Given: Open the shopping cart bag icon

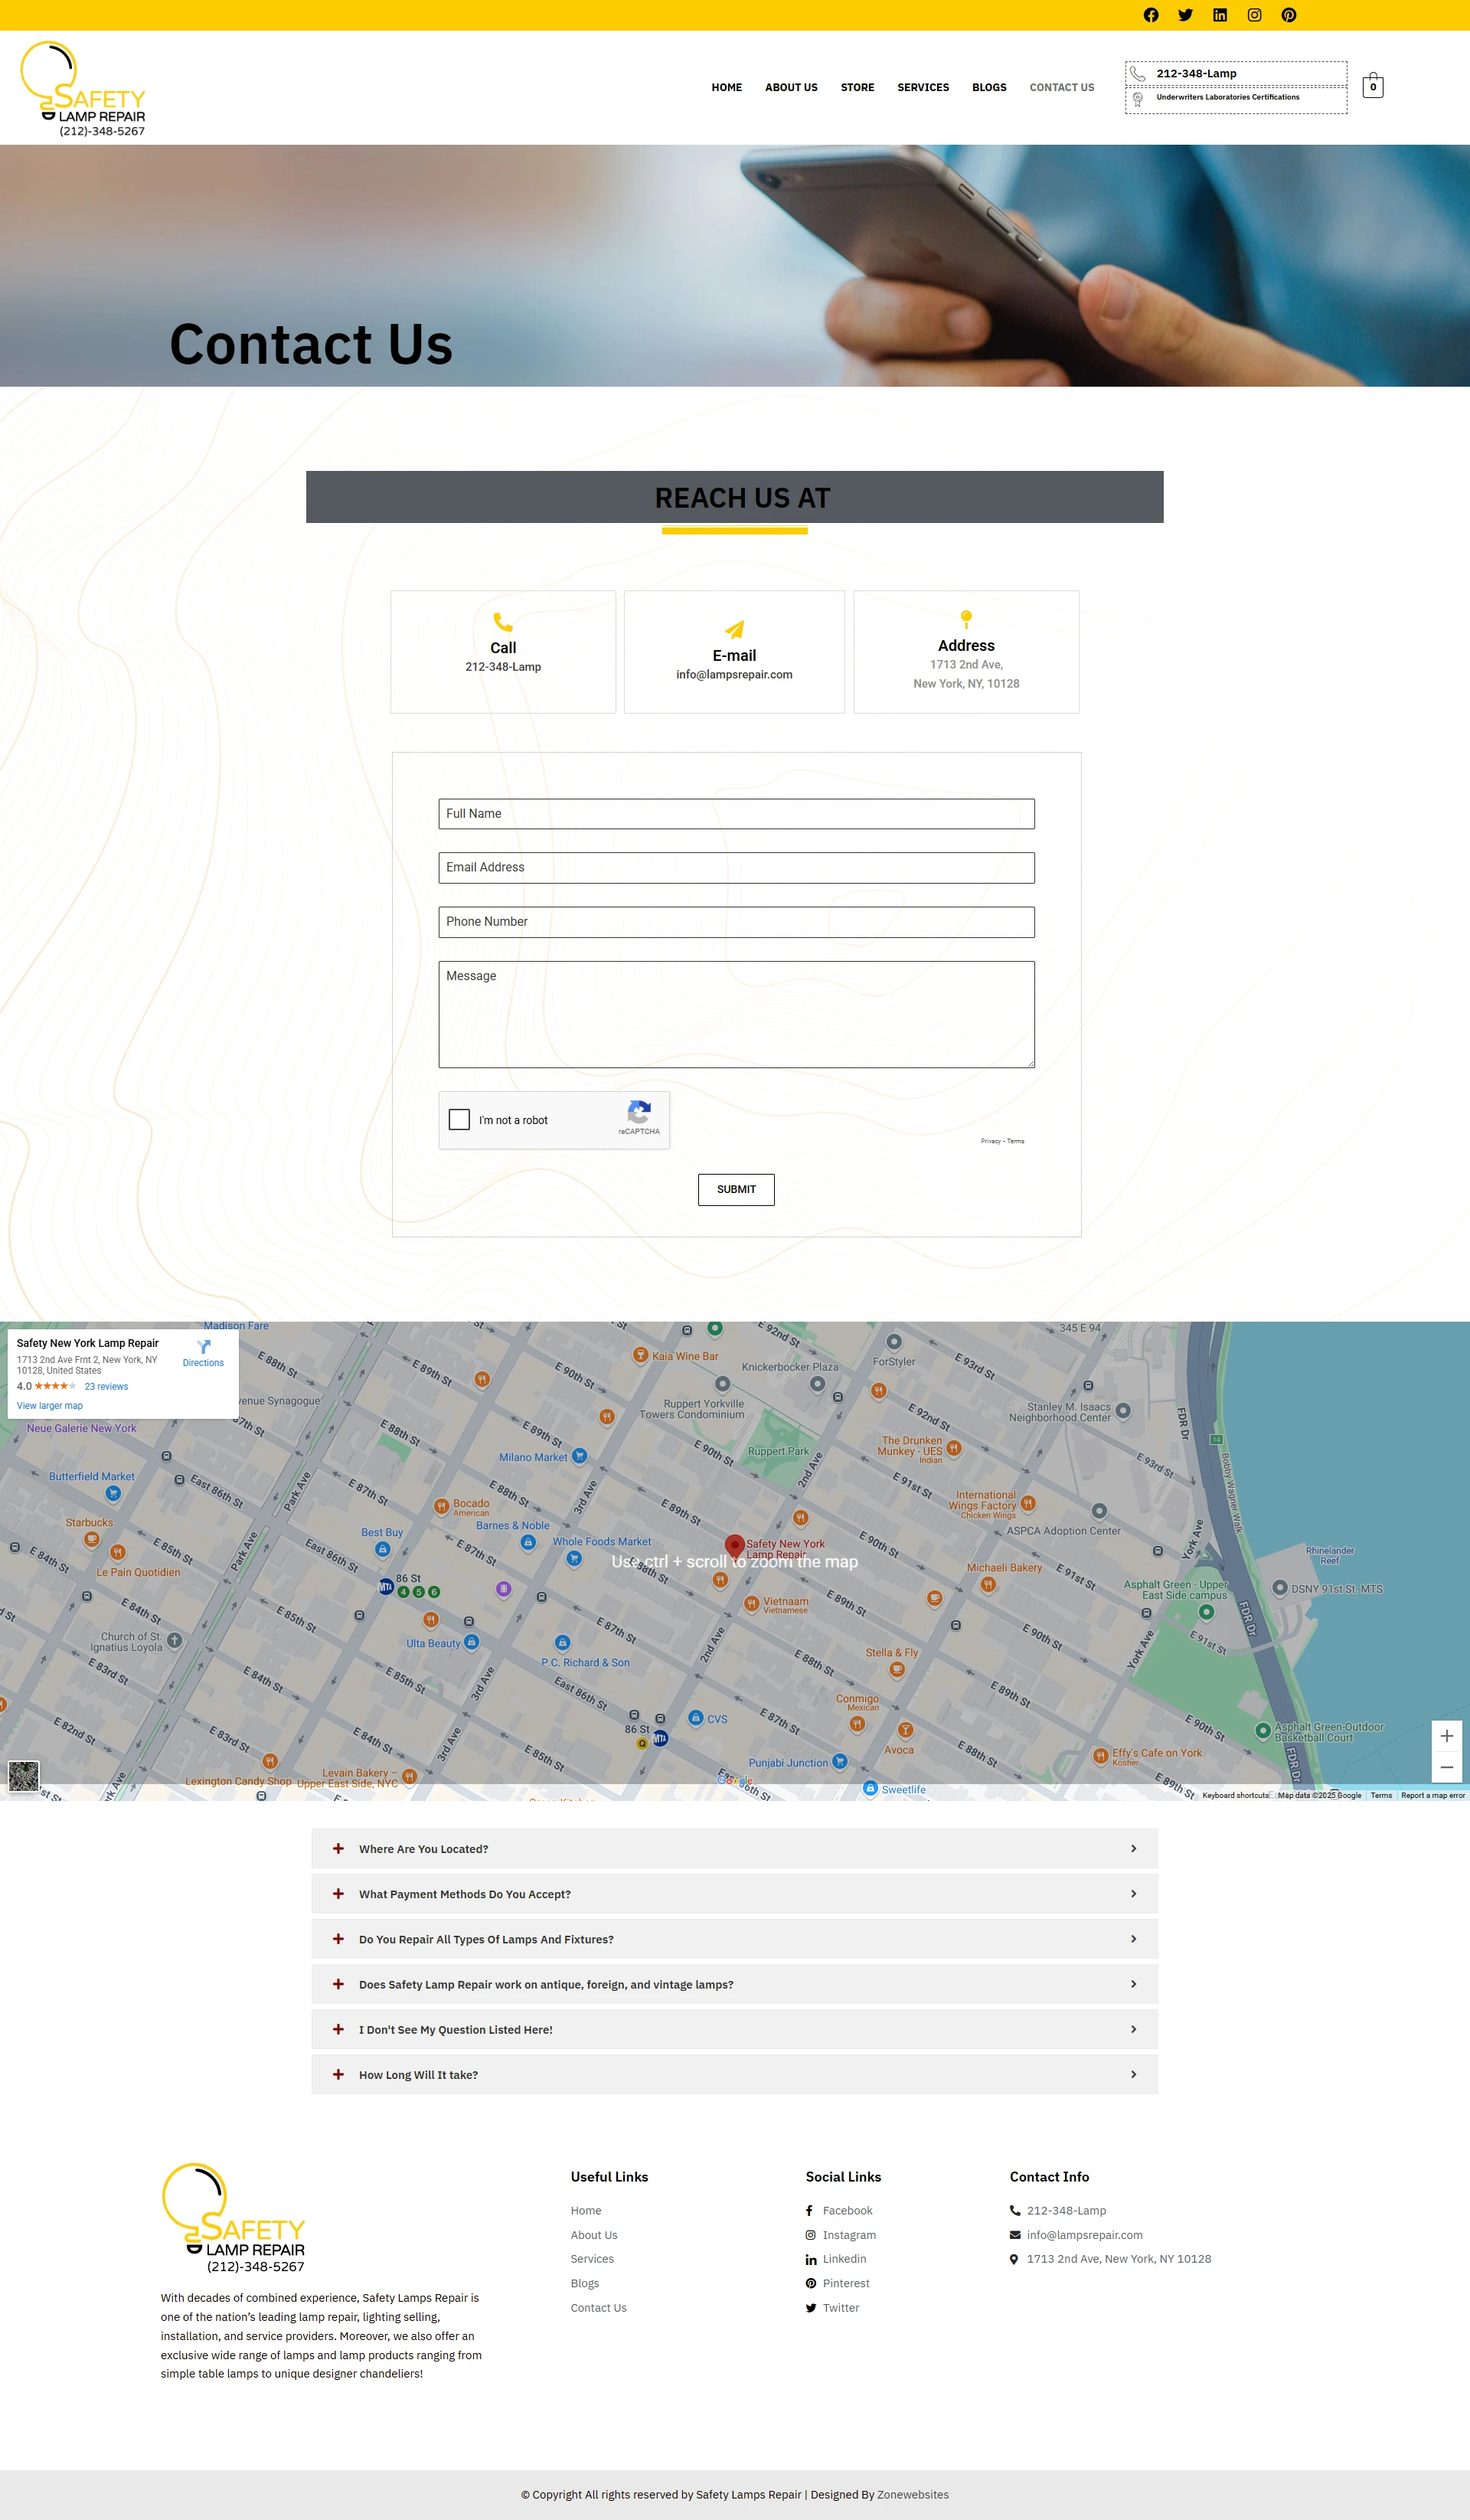Looking at the screenshot, I should 1373,85.
